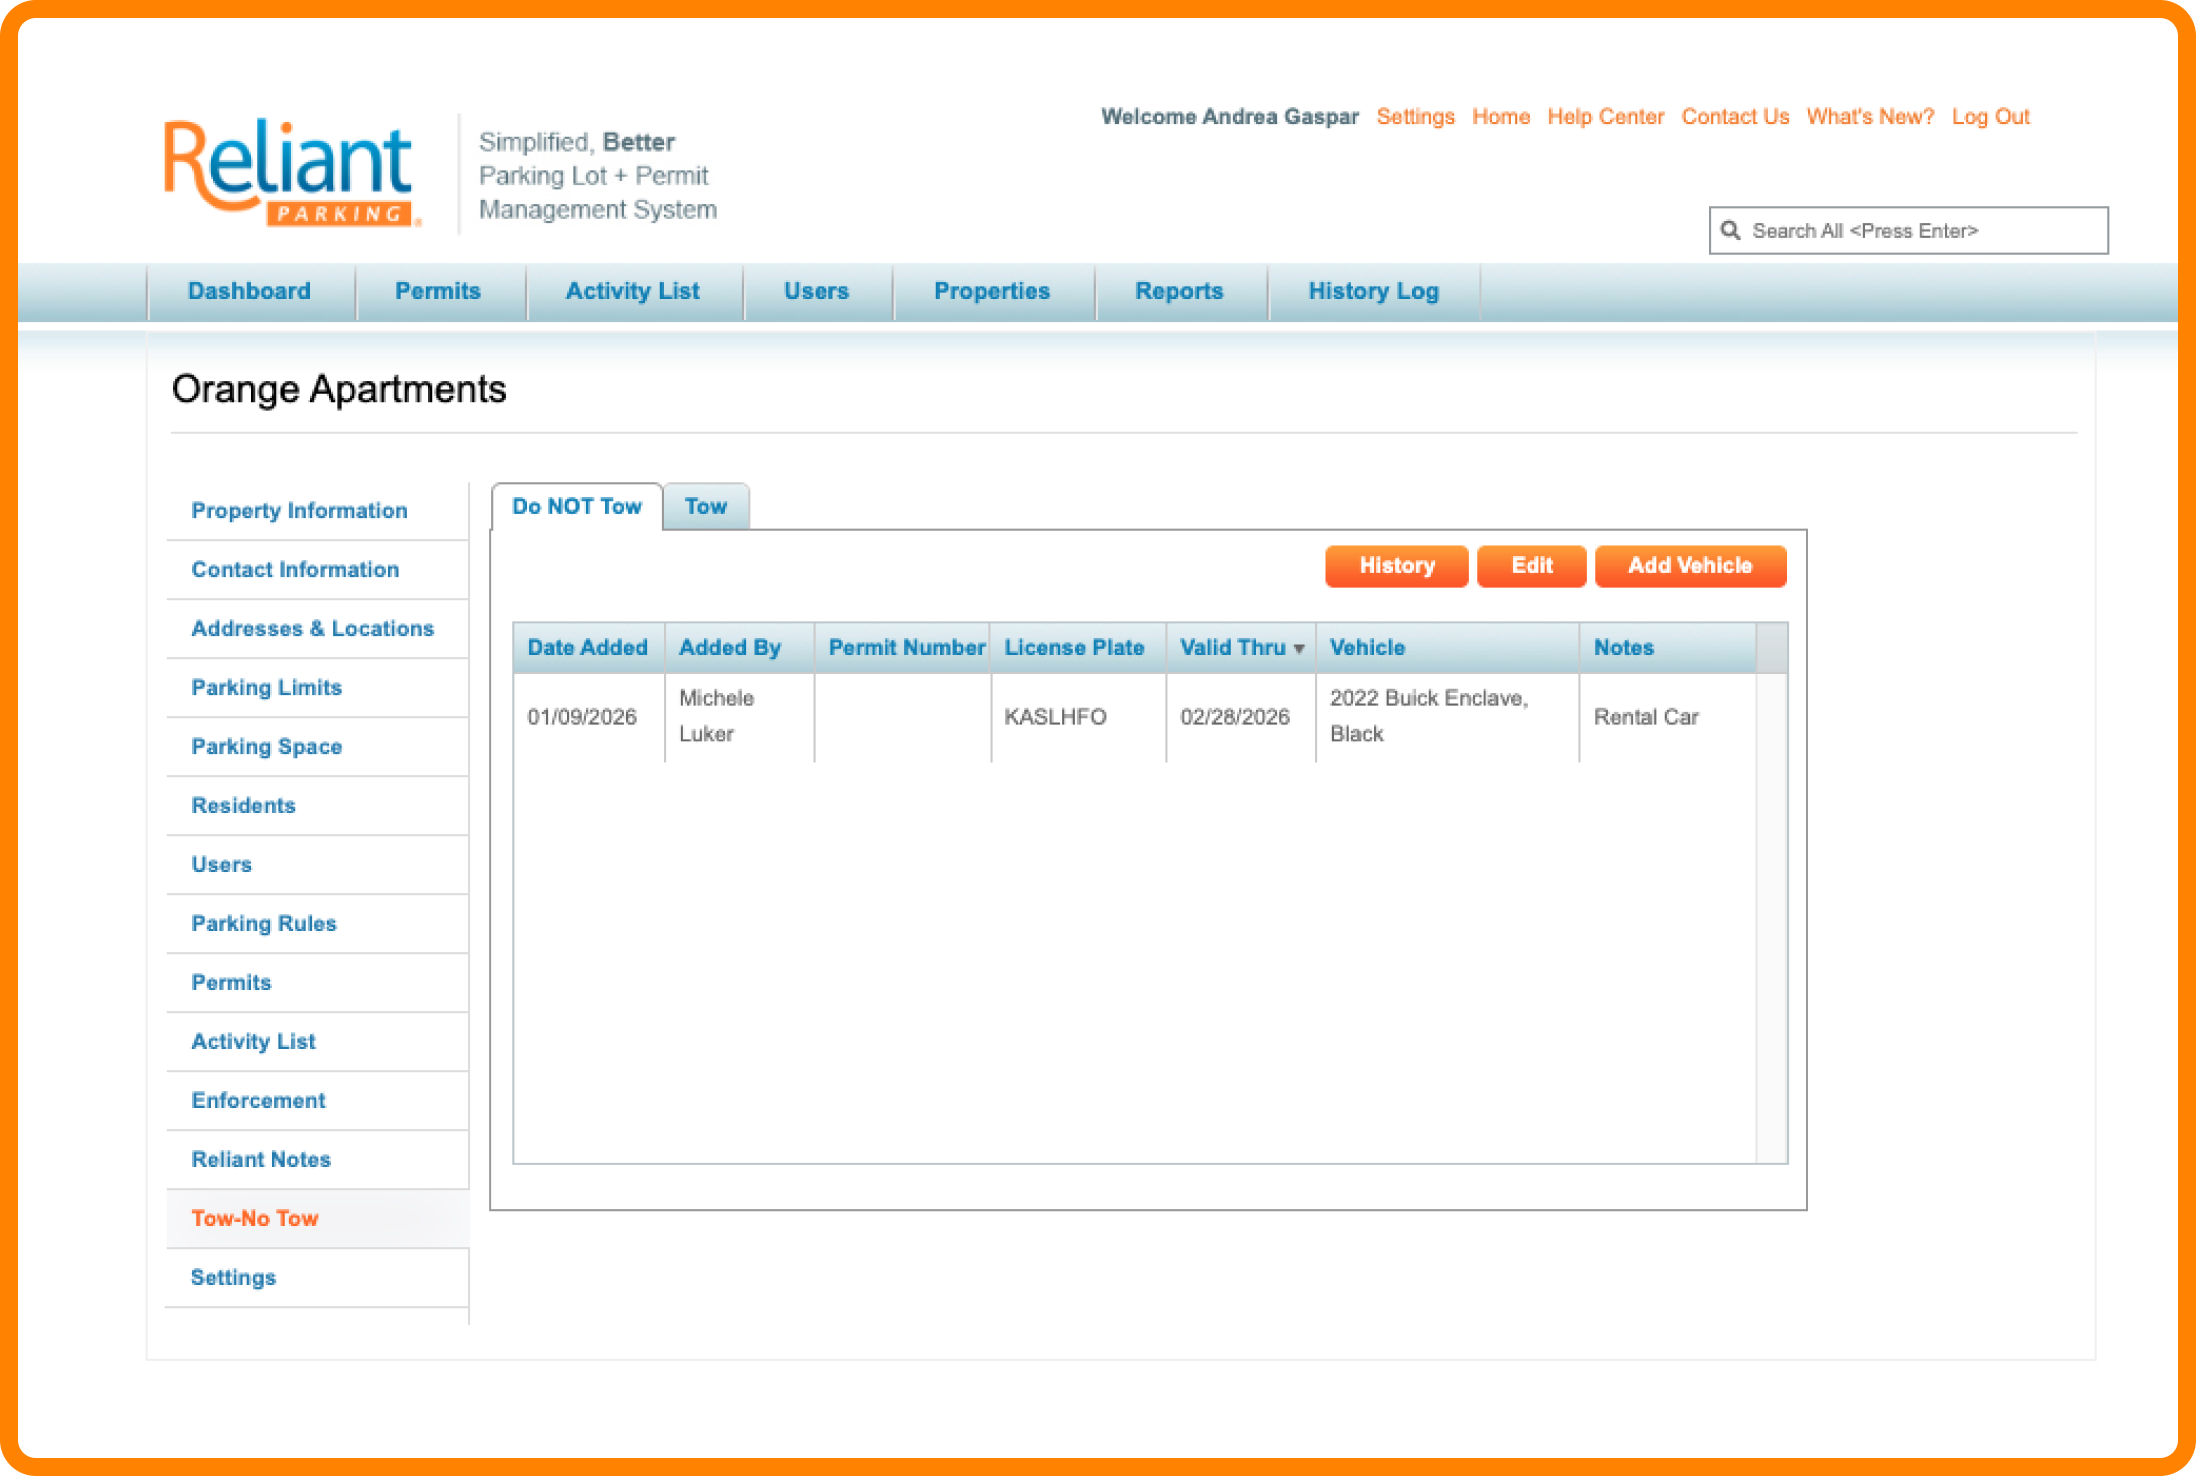Click the Log Out link

pyautogui.click(x=1990, y=117)
